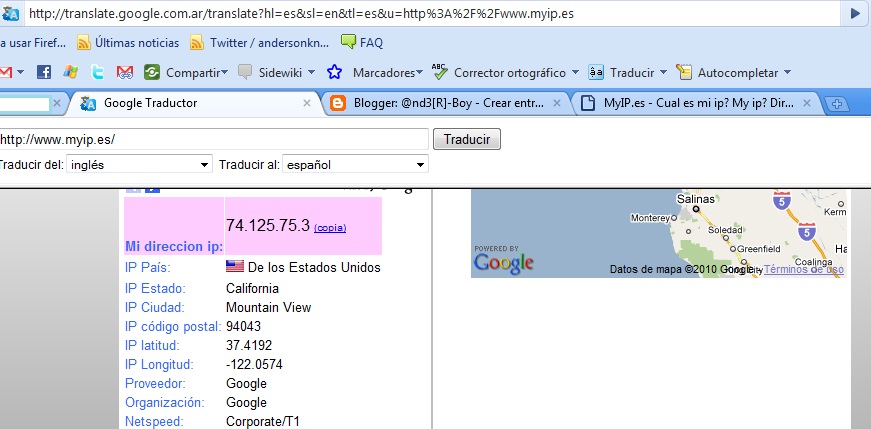Image resolution: width=871 pixels, height=429 pixels.
Task: Click the Autocompletar toolbar icon
Action: [684, 72]
